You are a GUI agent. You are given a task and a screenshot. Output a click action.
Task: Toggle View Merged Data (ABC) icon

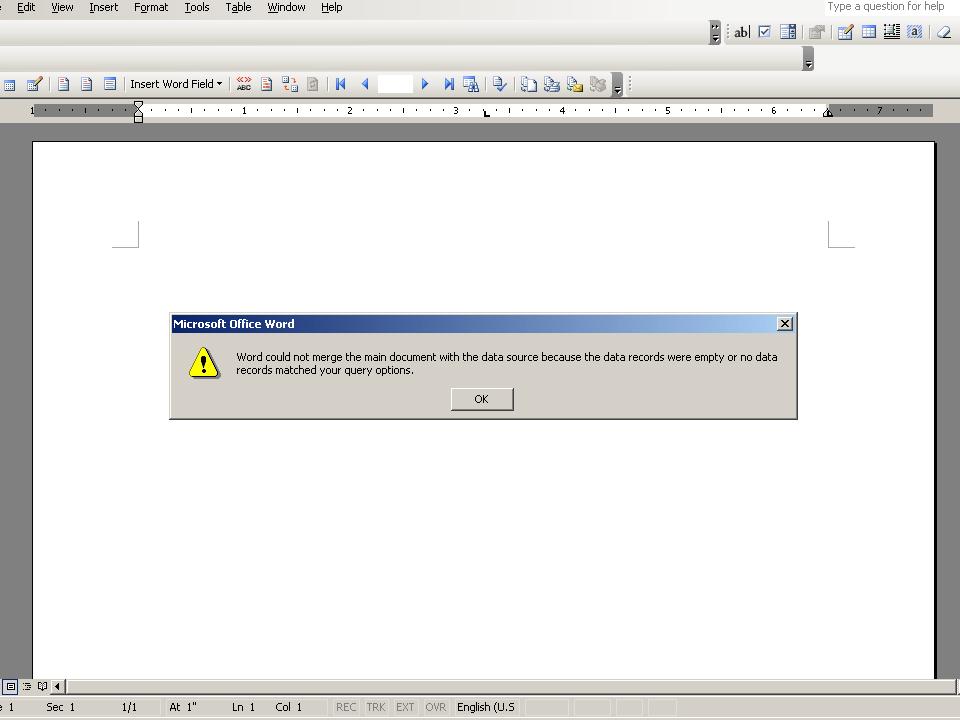(244, 84)
